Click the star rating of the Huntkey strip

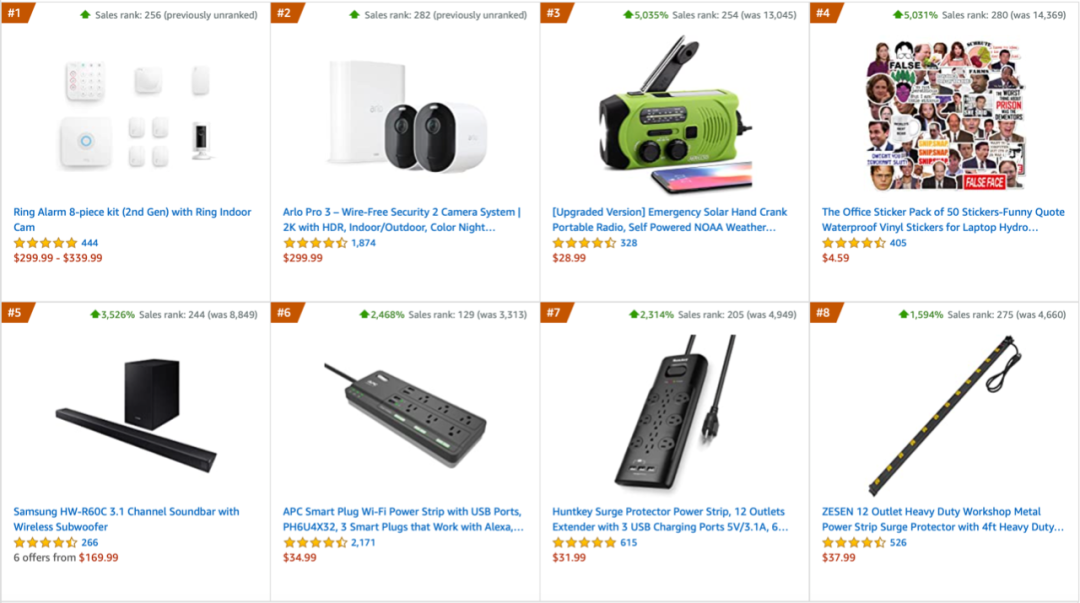[584, 543]
